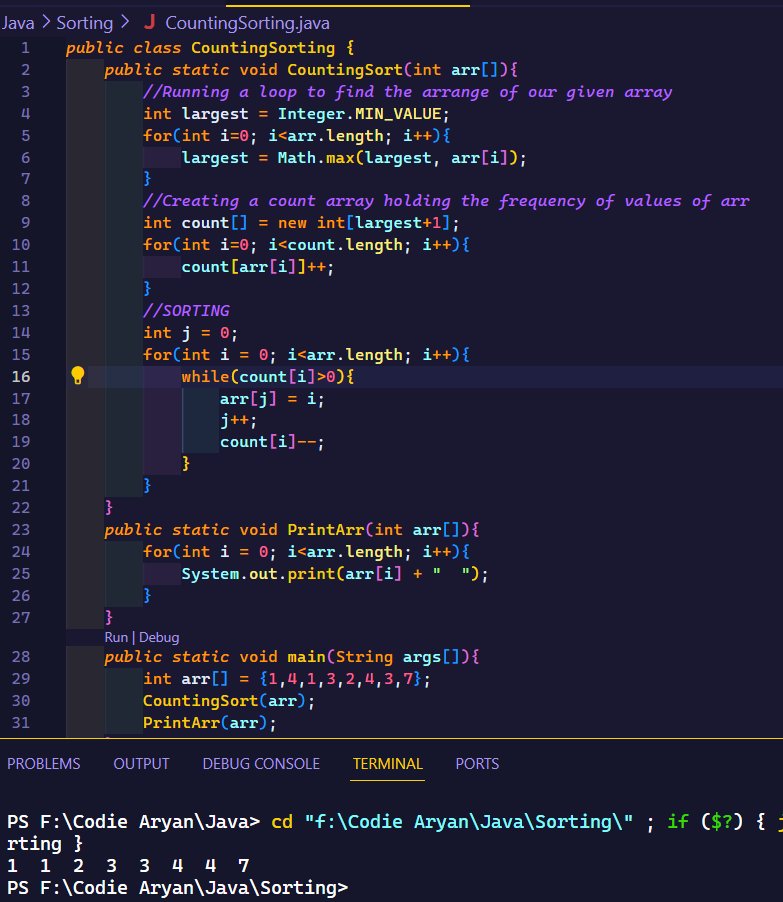Click 'System.out.print' statement on line 25

click(335, 574)
